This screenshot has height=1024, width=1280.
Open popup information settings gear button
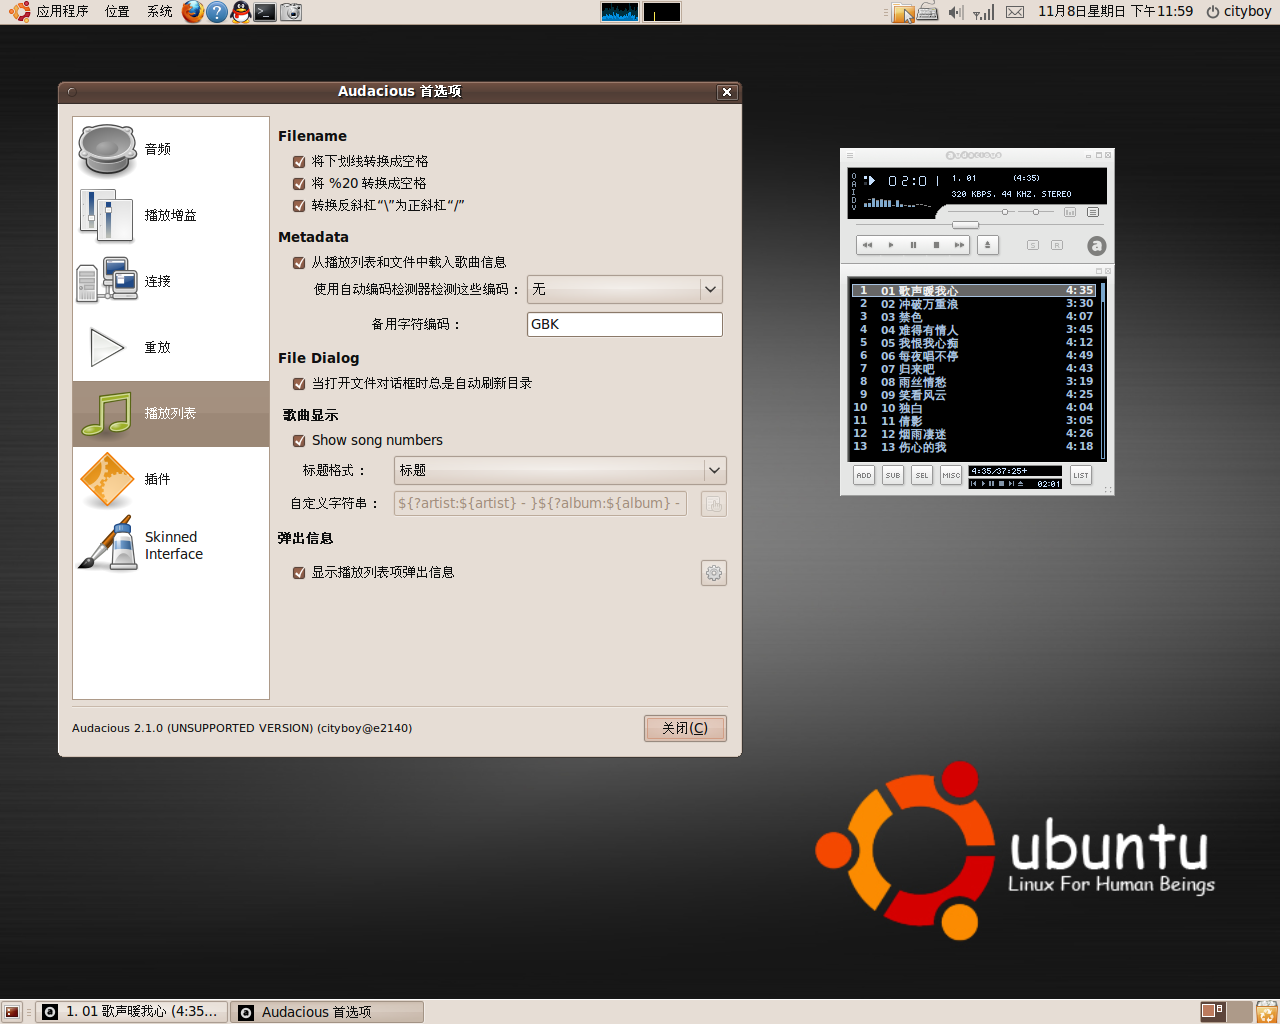[713, 573]
